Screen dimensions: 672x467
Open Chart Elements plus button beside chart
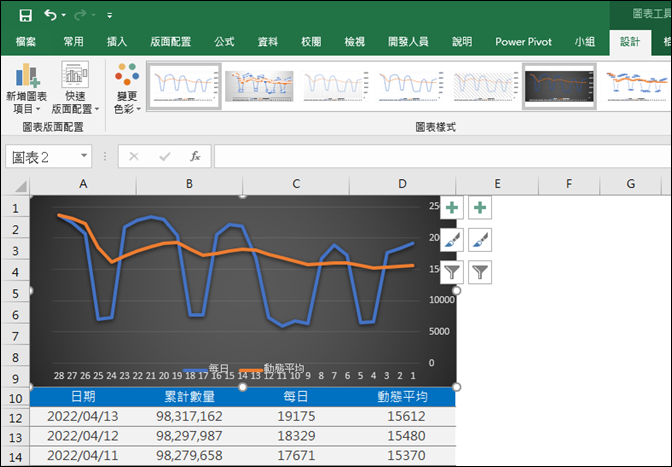point(452,208)
